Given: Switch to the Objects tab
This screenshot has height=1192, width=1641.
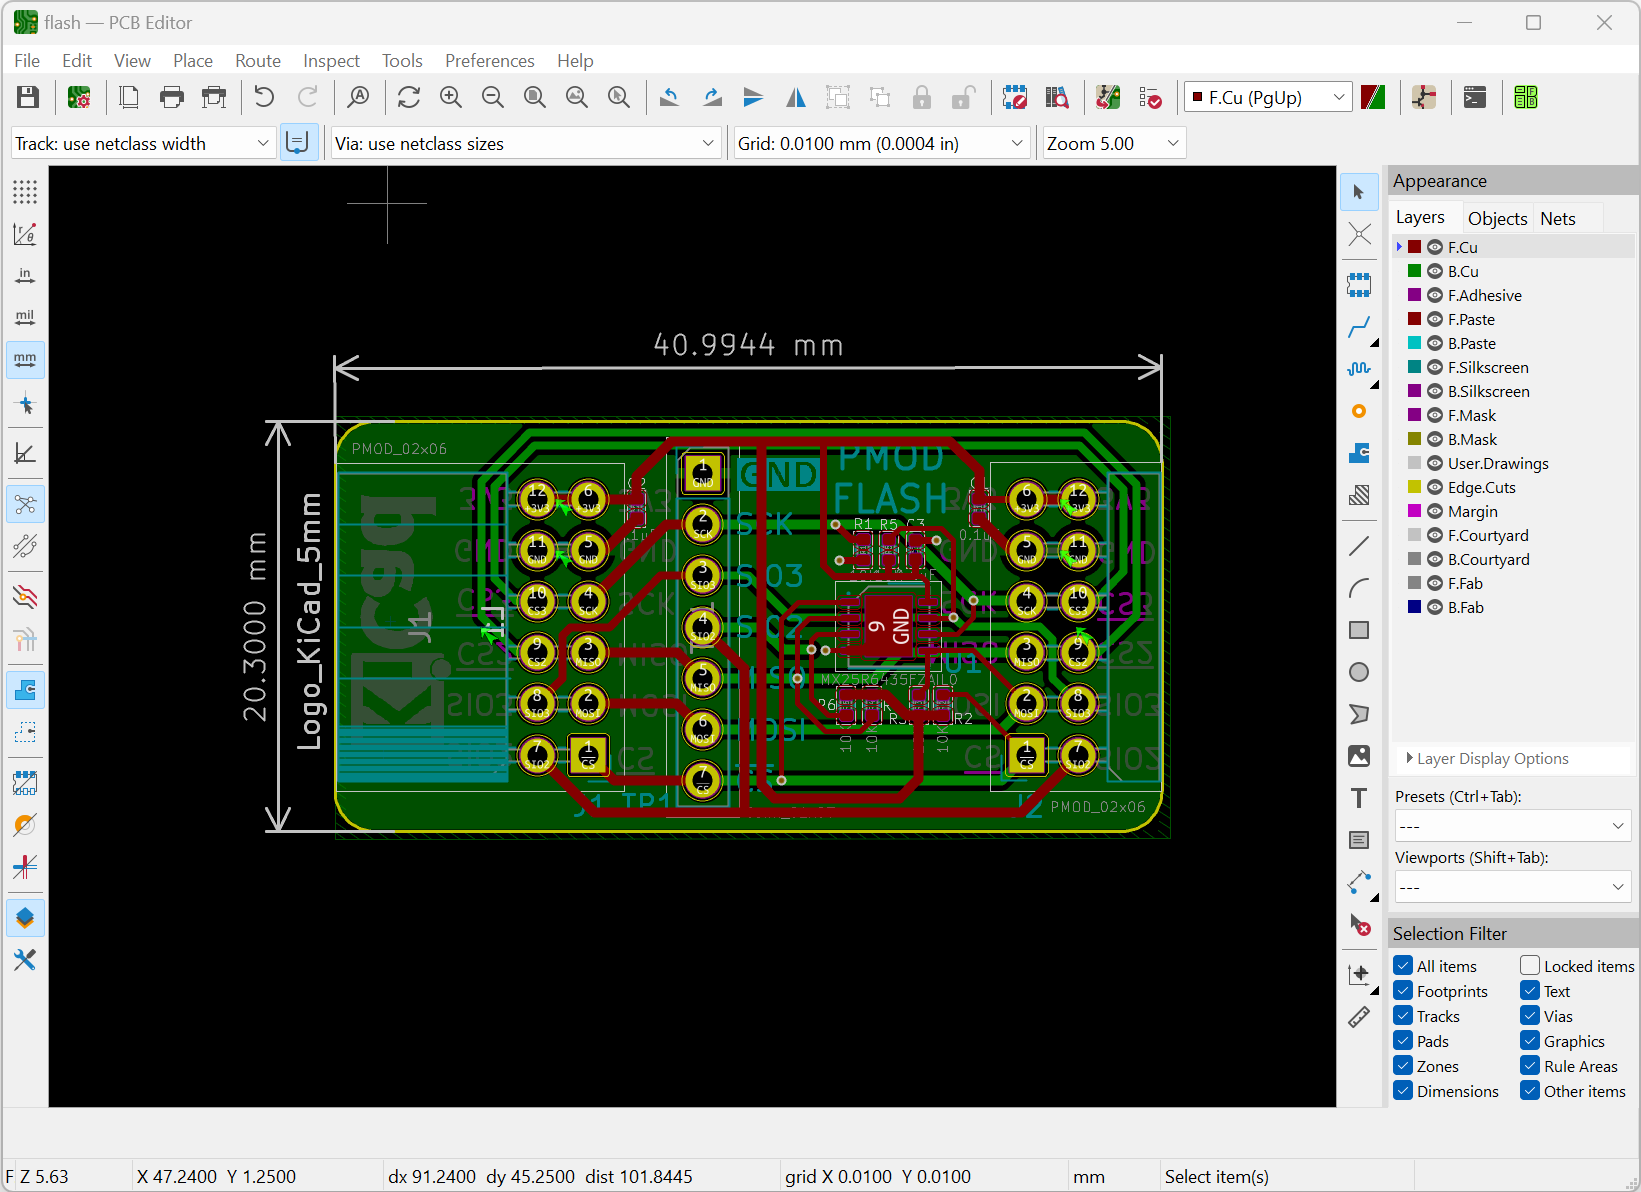Looking at the screenshot, I should pos(1497,218).
